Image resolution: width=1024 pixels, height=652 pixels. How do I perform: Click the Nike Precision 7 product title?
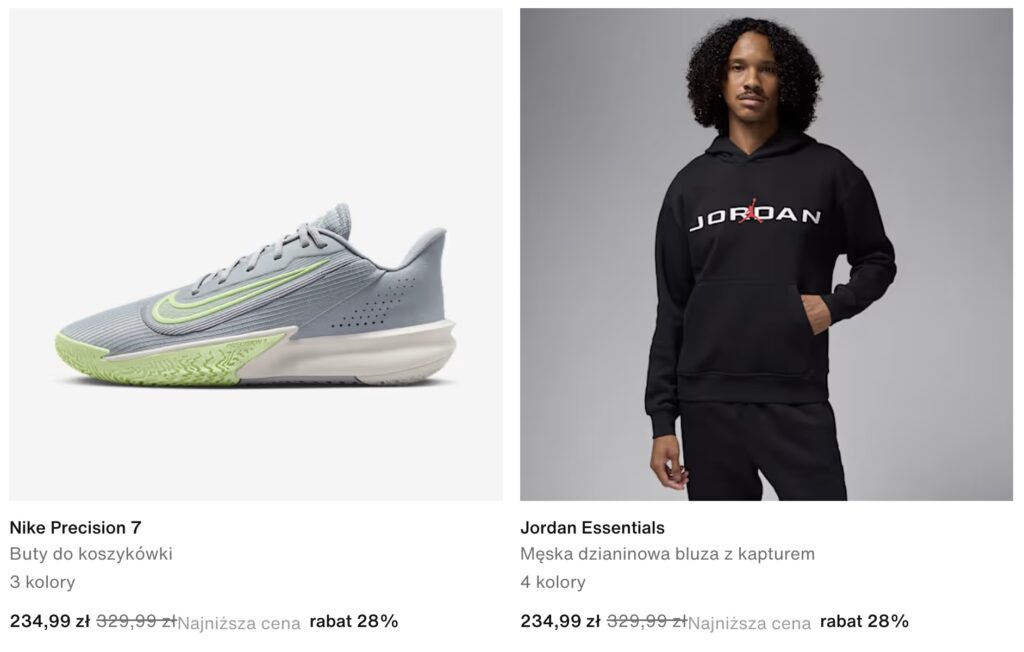click(x=76, y=527)
